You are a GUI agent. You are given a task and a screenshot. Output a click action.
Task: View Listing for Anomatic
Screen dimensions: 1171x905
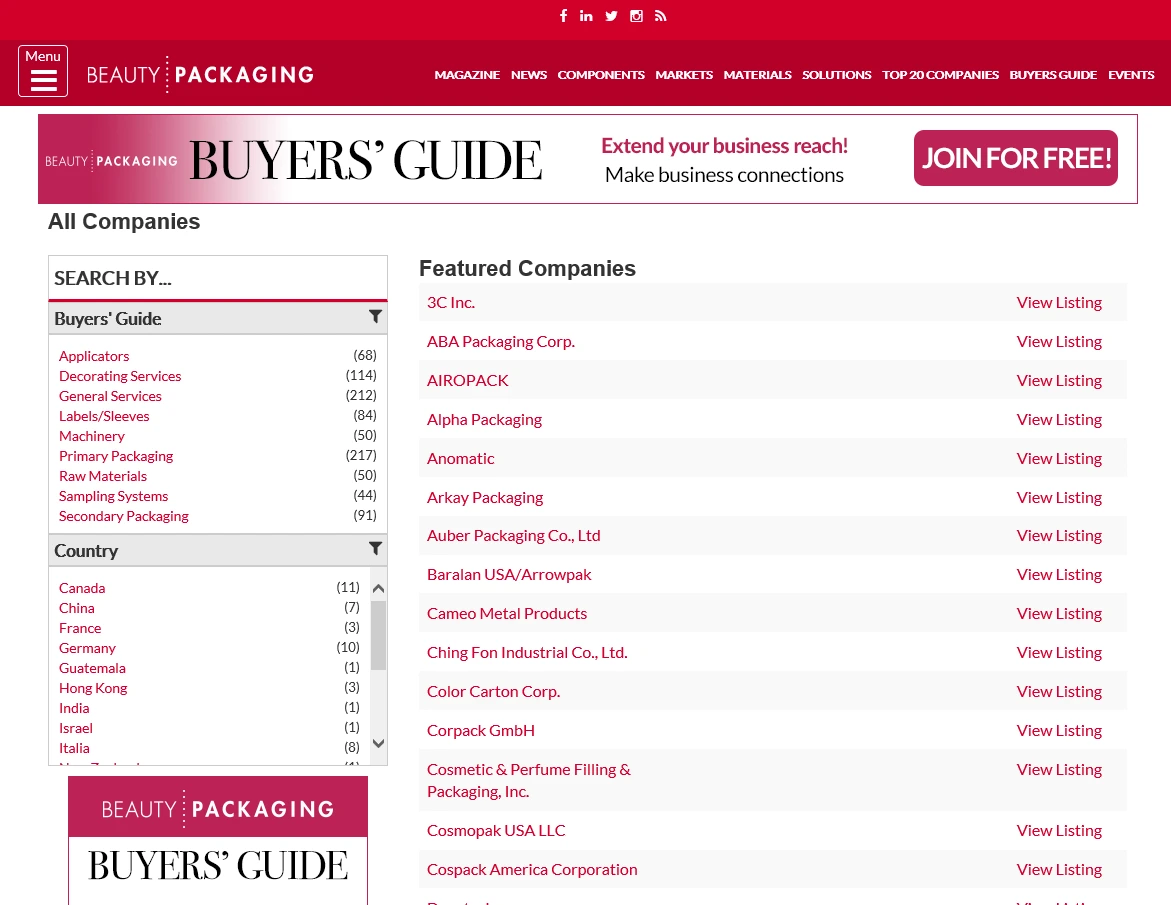tap(1059, 458)
